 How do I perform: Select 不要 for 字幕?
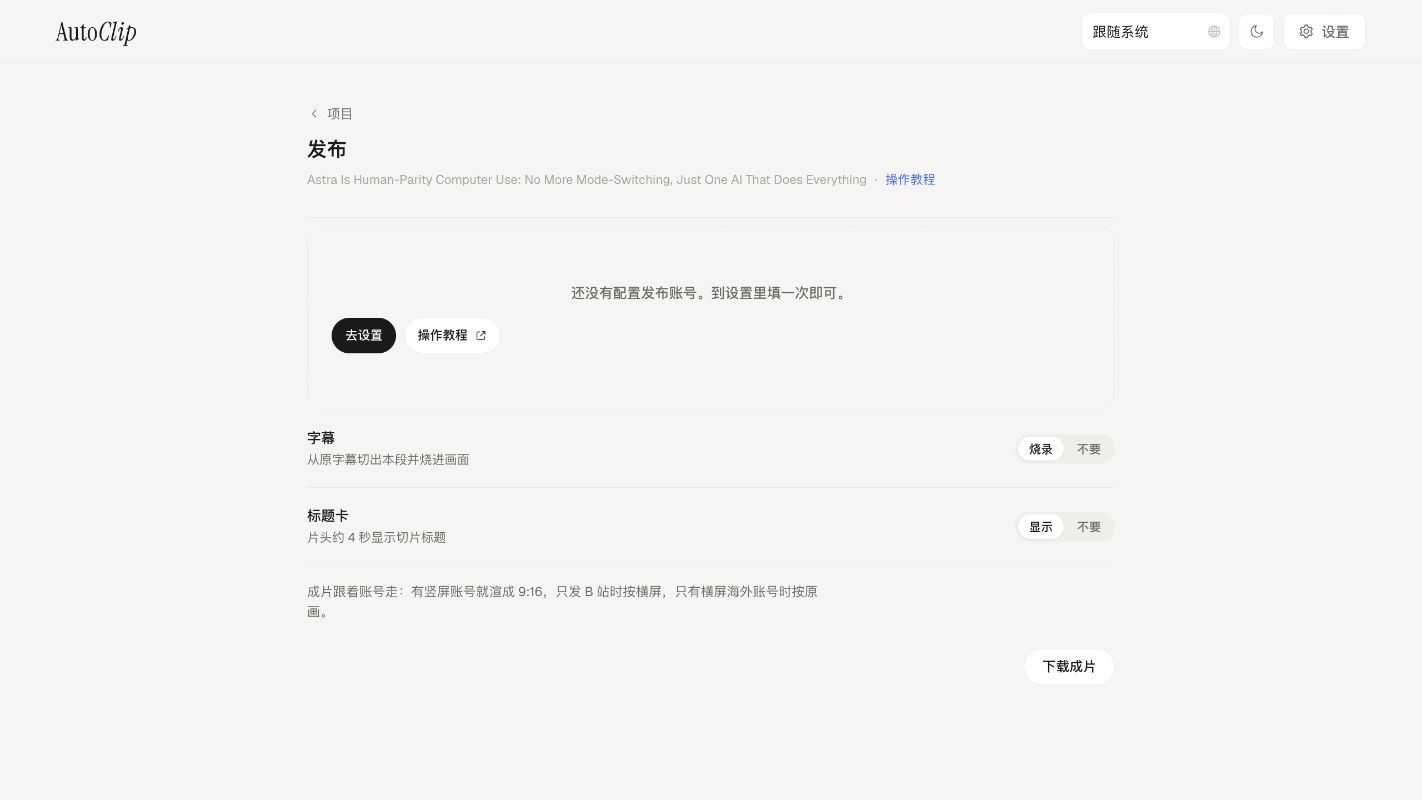coord(1089,450)
